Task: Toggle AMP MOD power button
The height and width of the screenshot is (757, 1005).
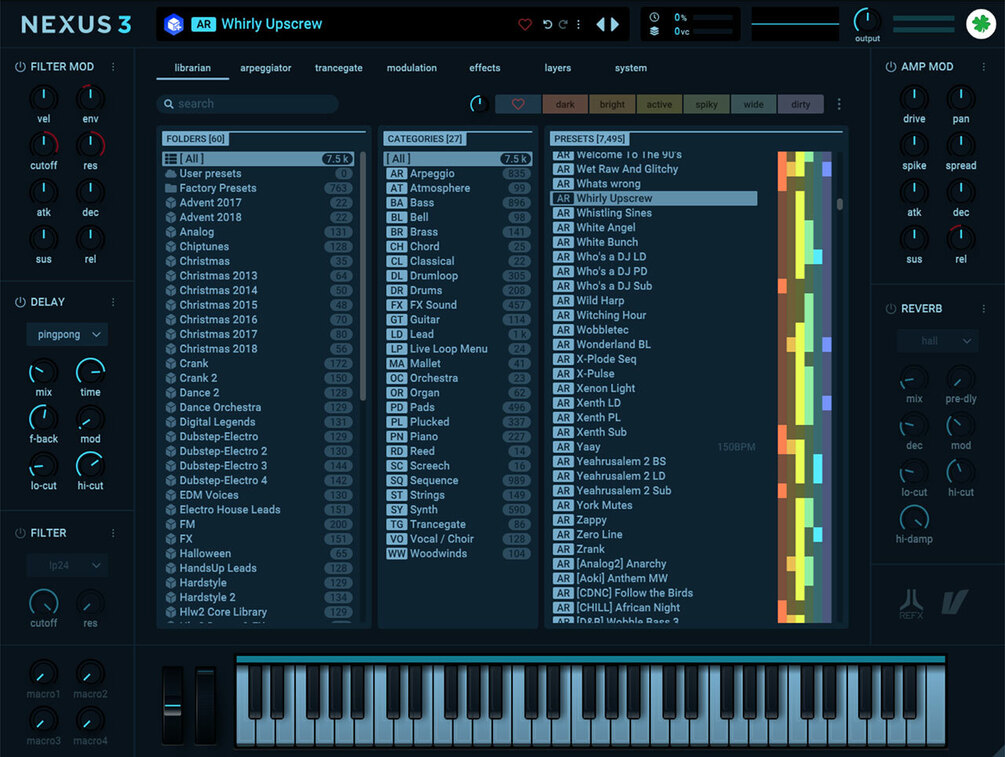Action: click(x=890, y=67)
